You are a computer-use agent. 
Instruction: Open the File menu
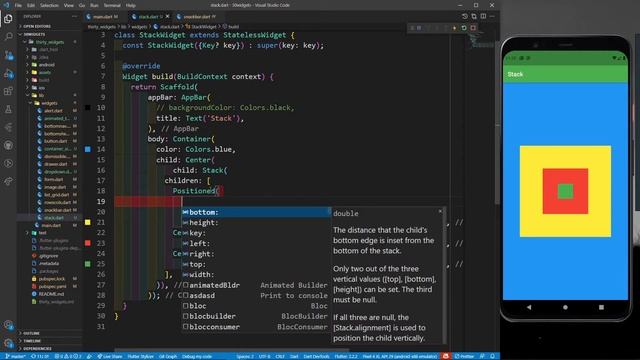click(x=18, y=5)
